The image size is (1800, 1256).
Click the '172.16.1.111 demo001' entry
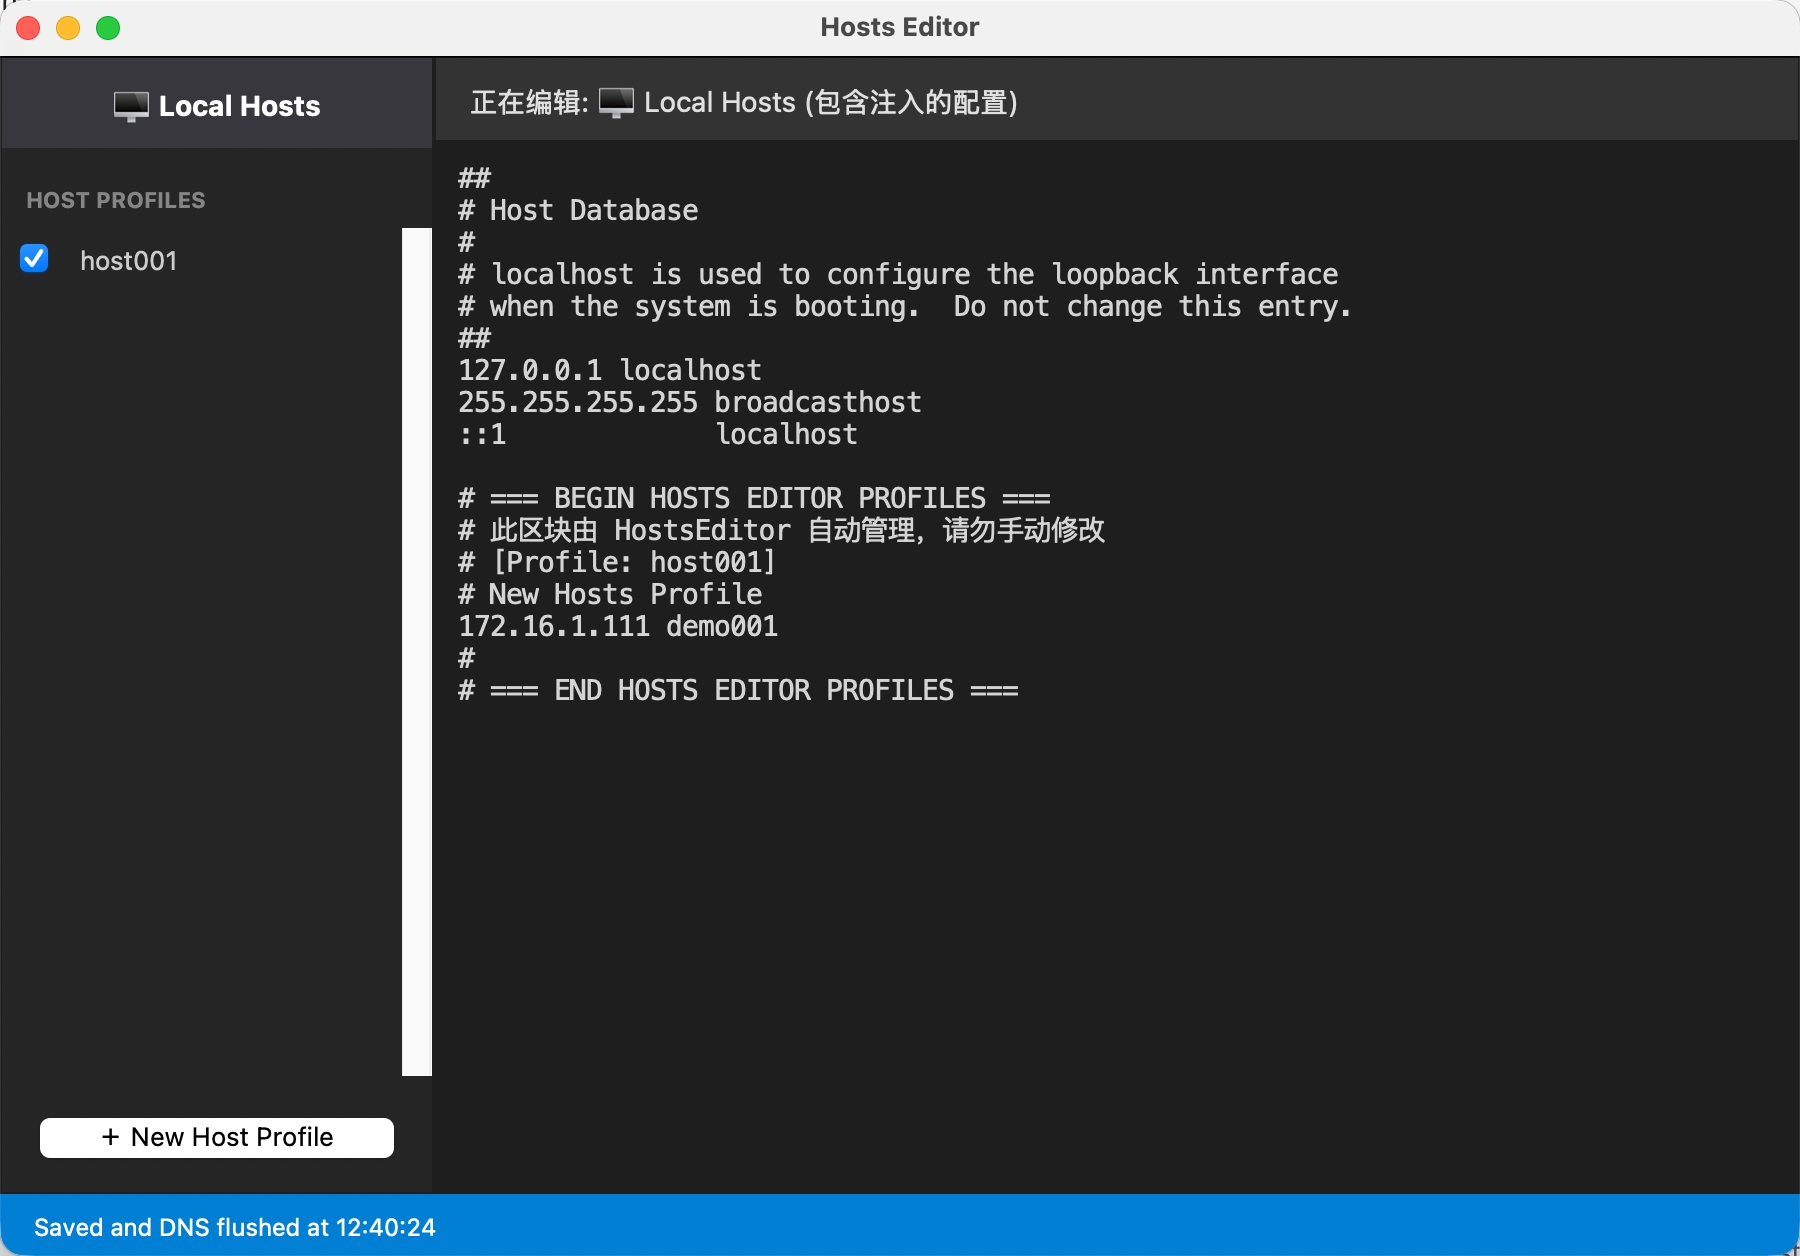[x=618, y=626]
